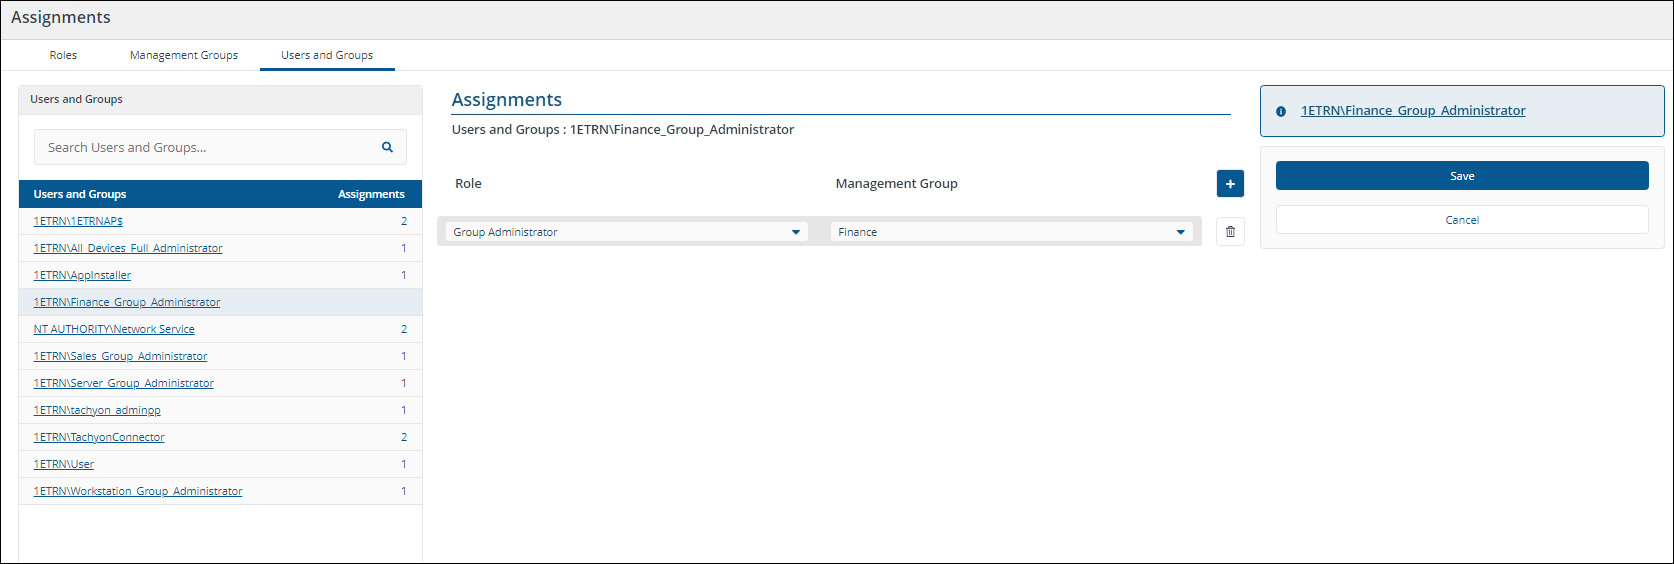Click the Finance_Group_Administrator link in info banner
1674x564 pixels.
(x=1412, y=111)
